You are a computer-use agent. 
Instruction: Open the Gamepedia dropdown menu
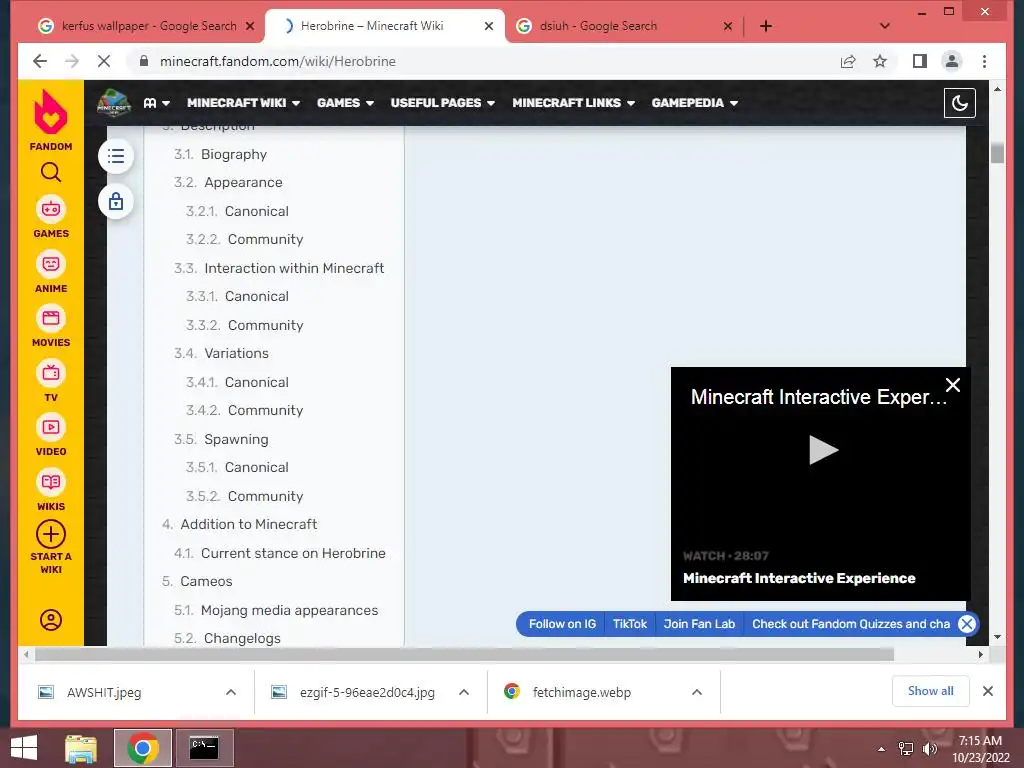point(694,103)
